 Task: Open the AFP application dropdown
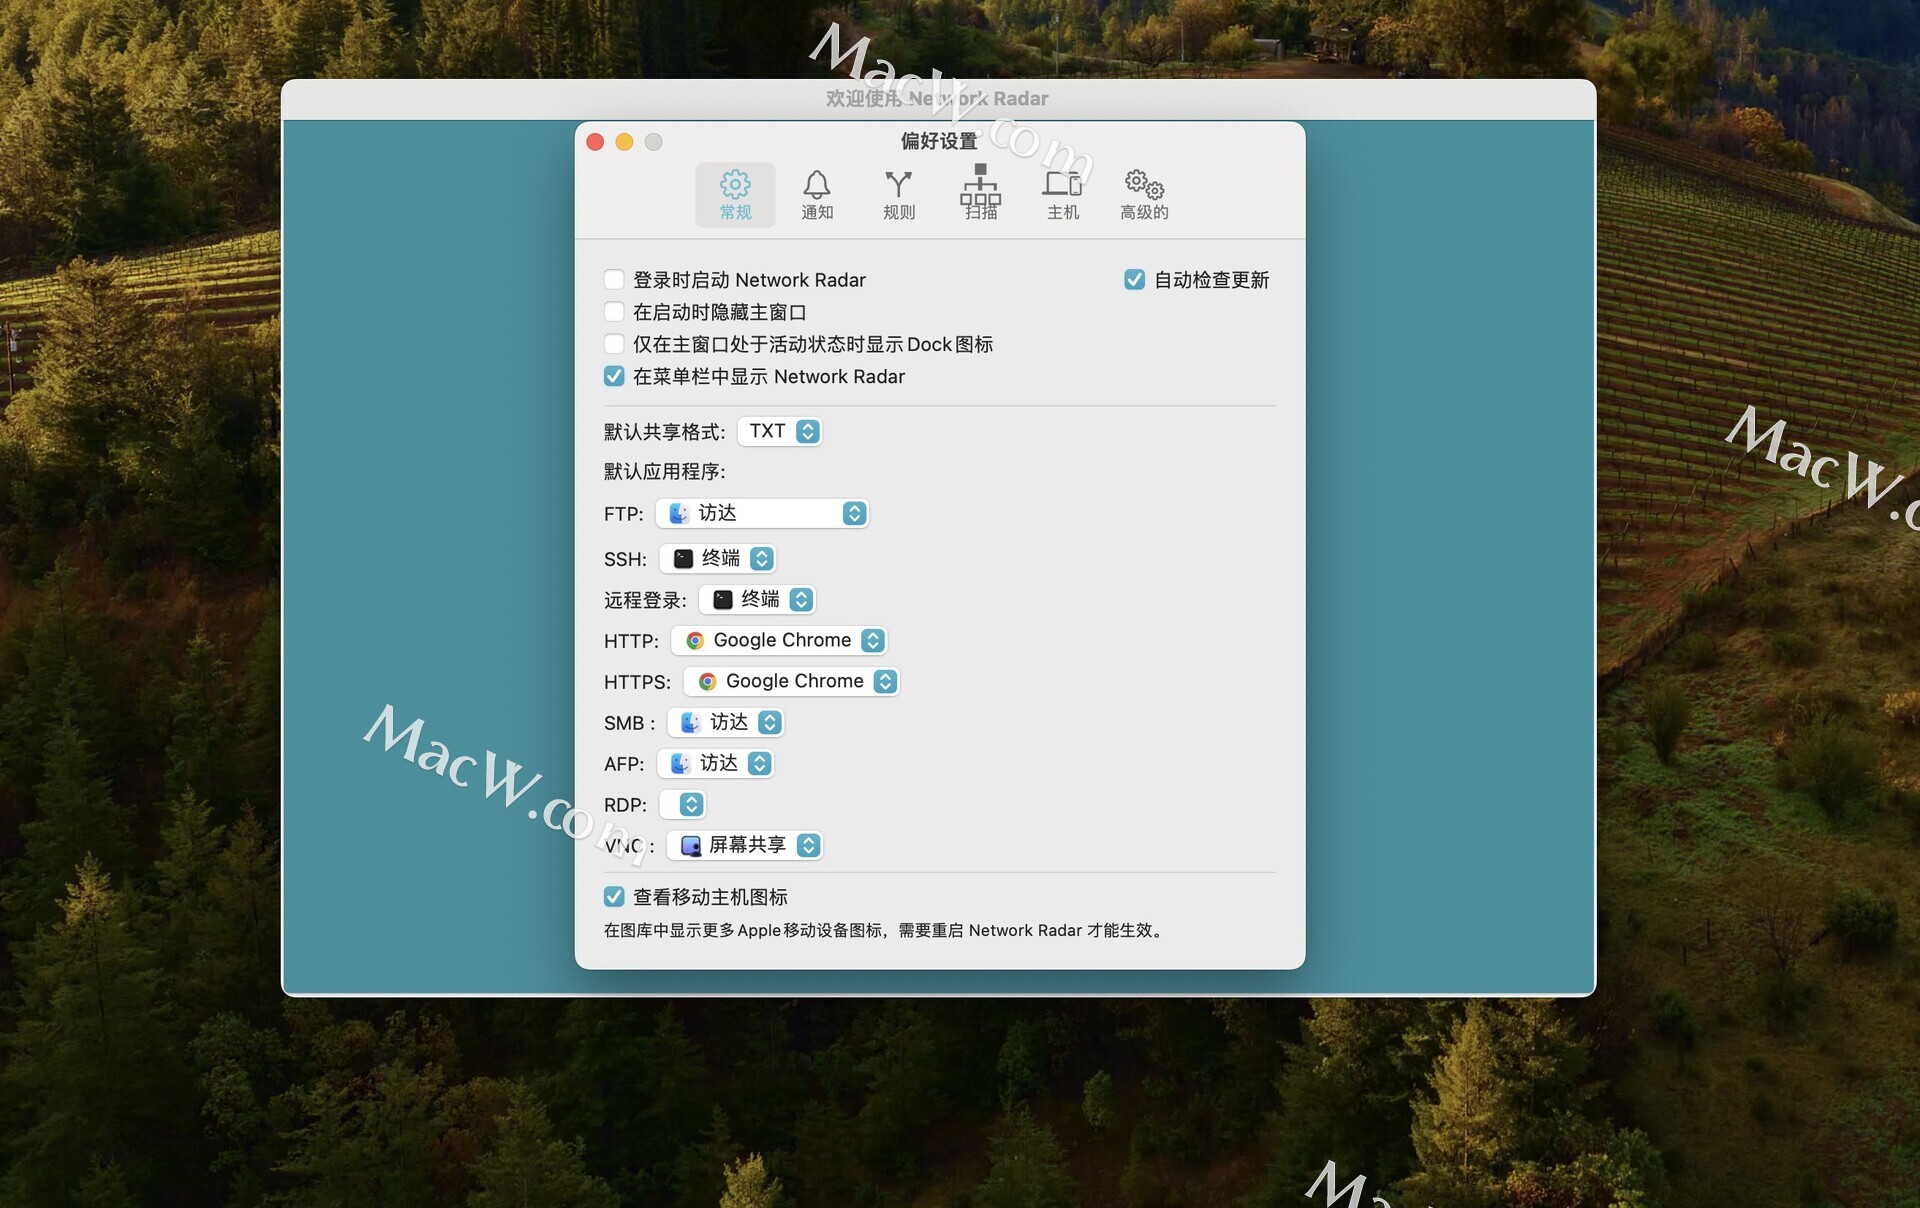(x=715, y=763)
